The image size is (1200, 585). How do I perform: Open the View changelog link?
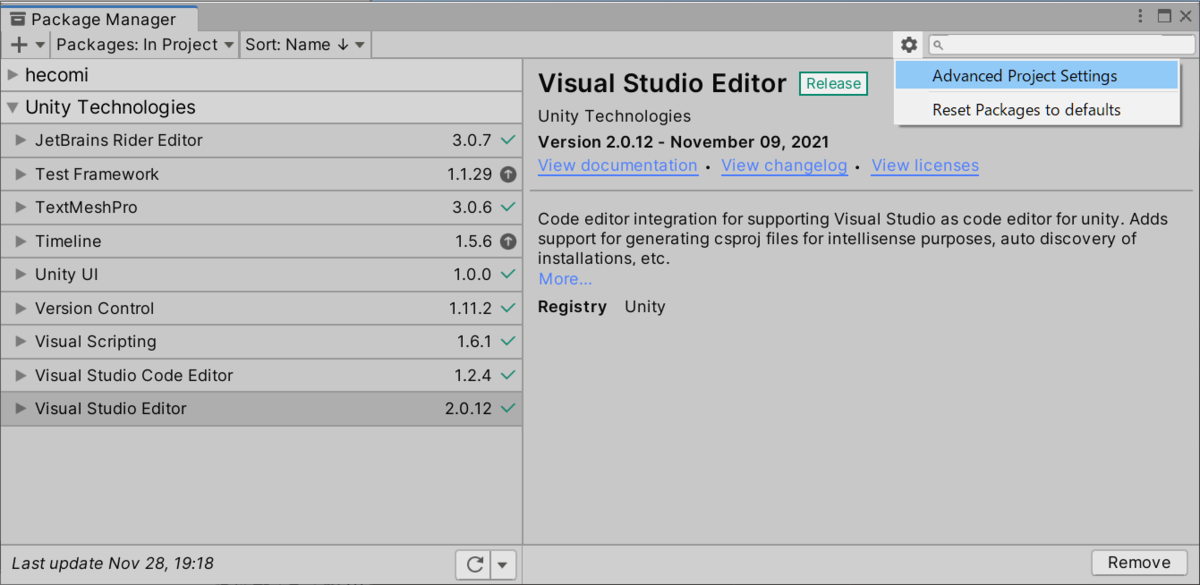(784, 166)
